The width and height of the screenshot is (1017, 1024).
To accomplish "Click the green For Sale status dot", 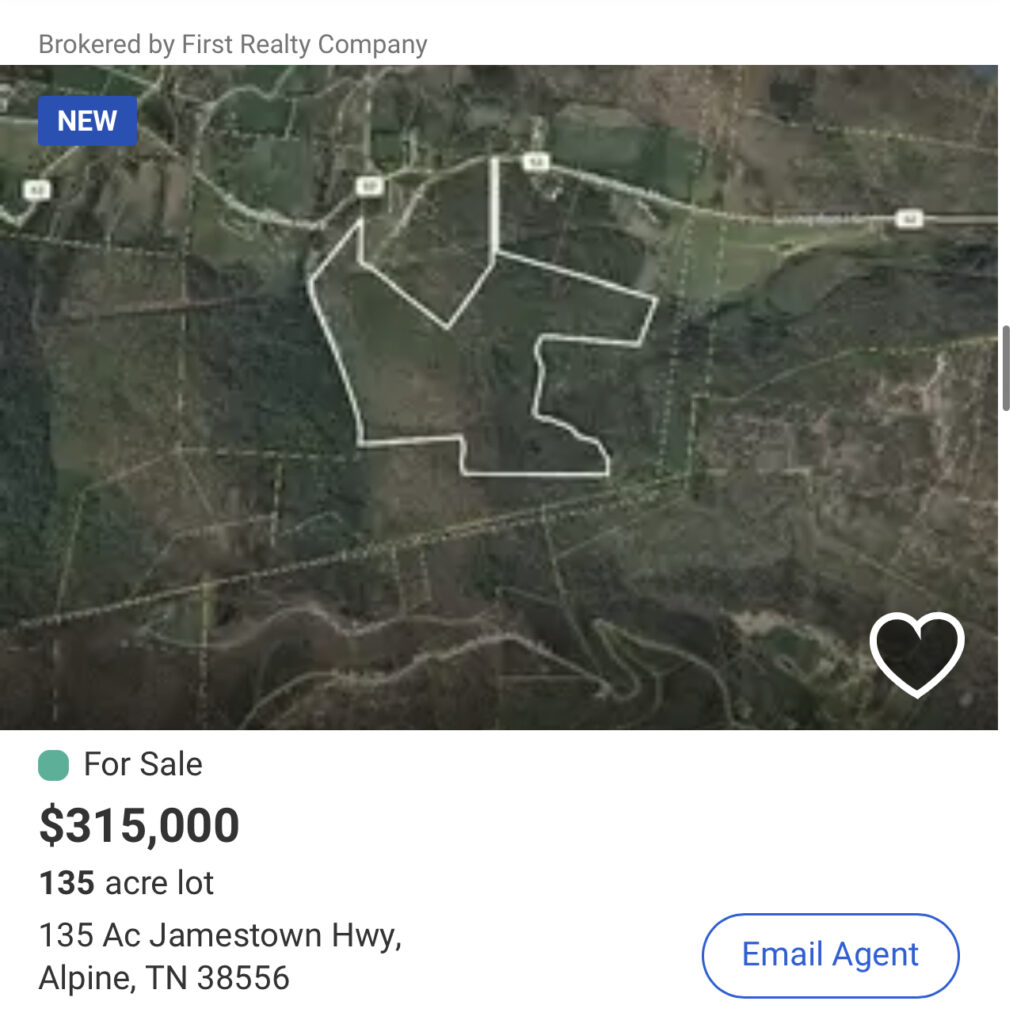I will tap(53, 766).
